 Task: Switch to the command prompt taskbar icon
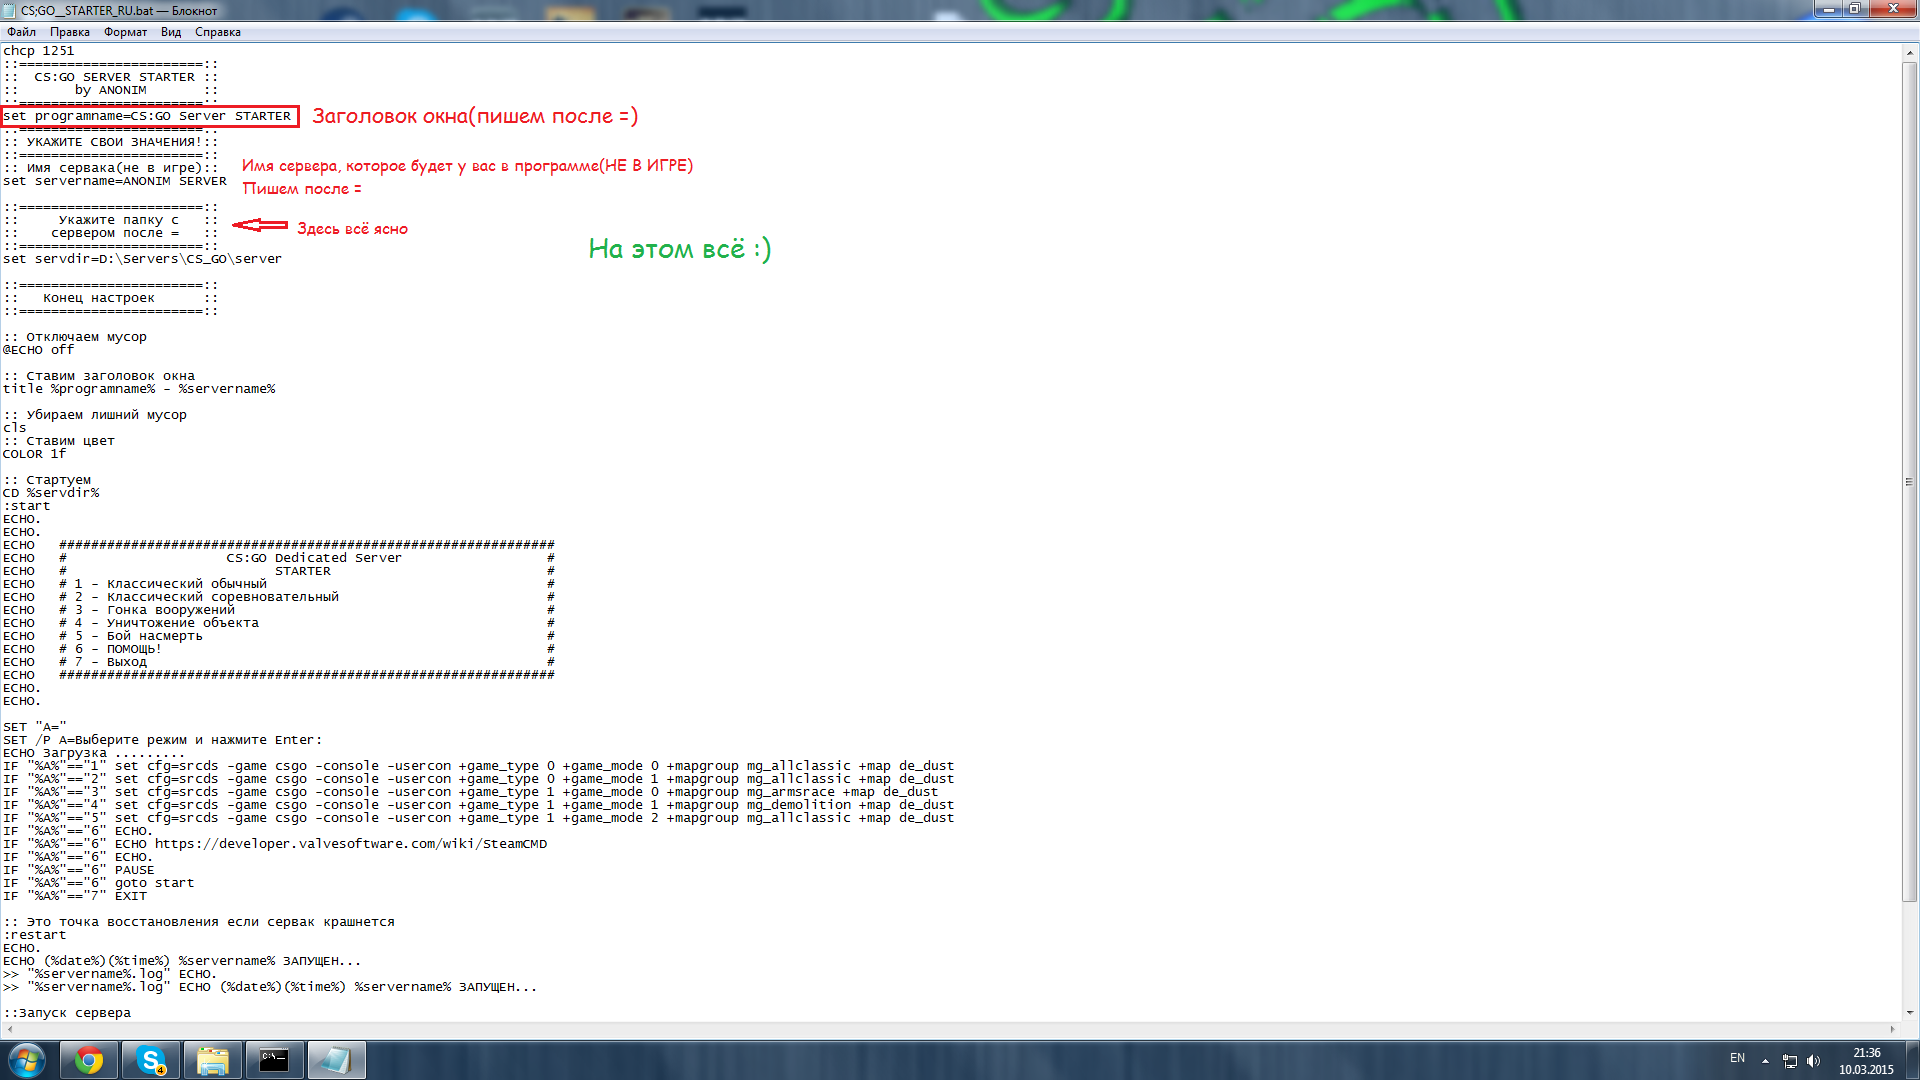point(274,1060)
